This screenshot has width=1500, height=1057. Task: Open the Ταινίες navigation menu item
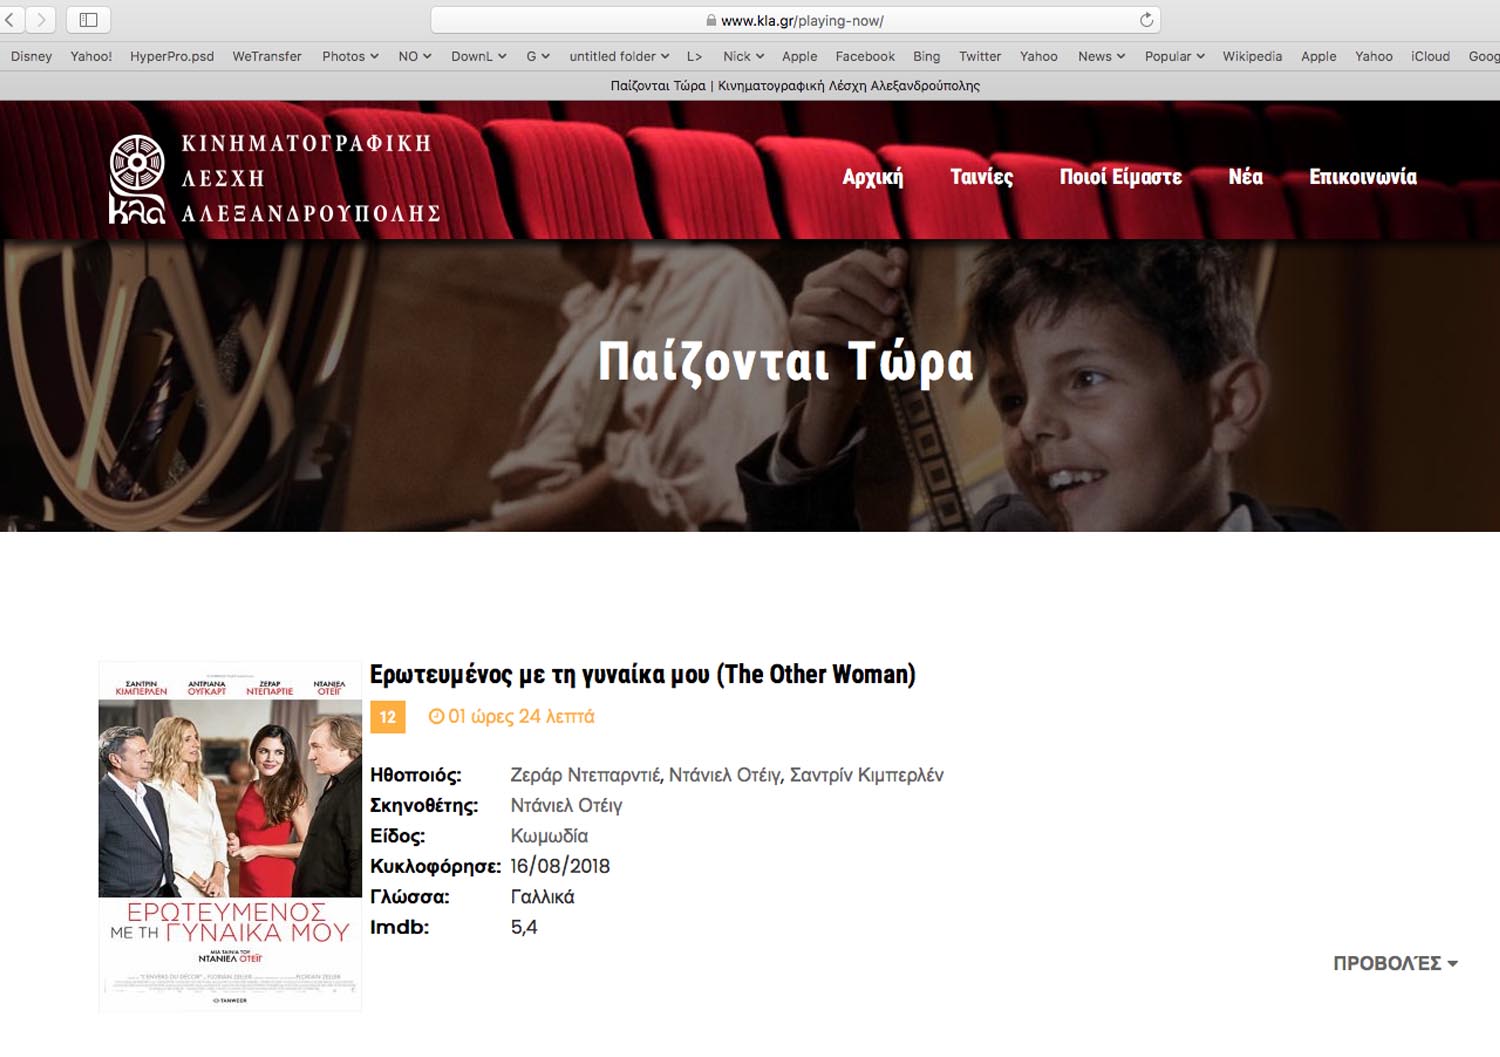pyautogui.click(x=981, y=177)
